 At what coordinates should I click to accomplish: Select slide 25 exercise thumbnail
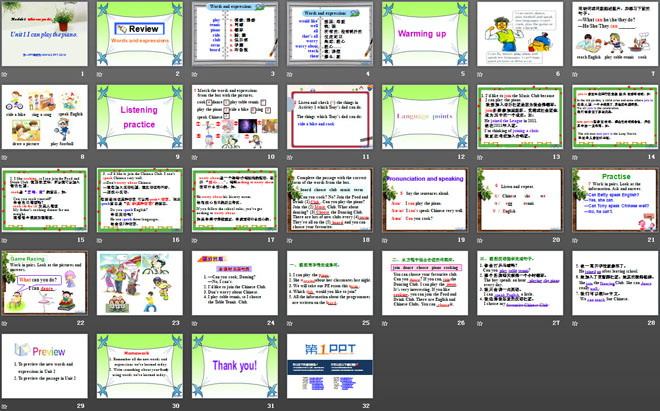330,283
